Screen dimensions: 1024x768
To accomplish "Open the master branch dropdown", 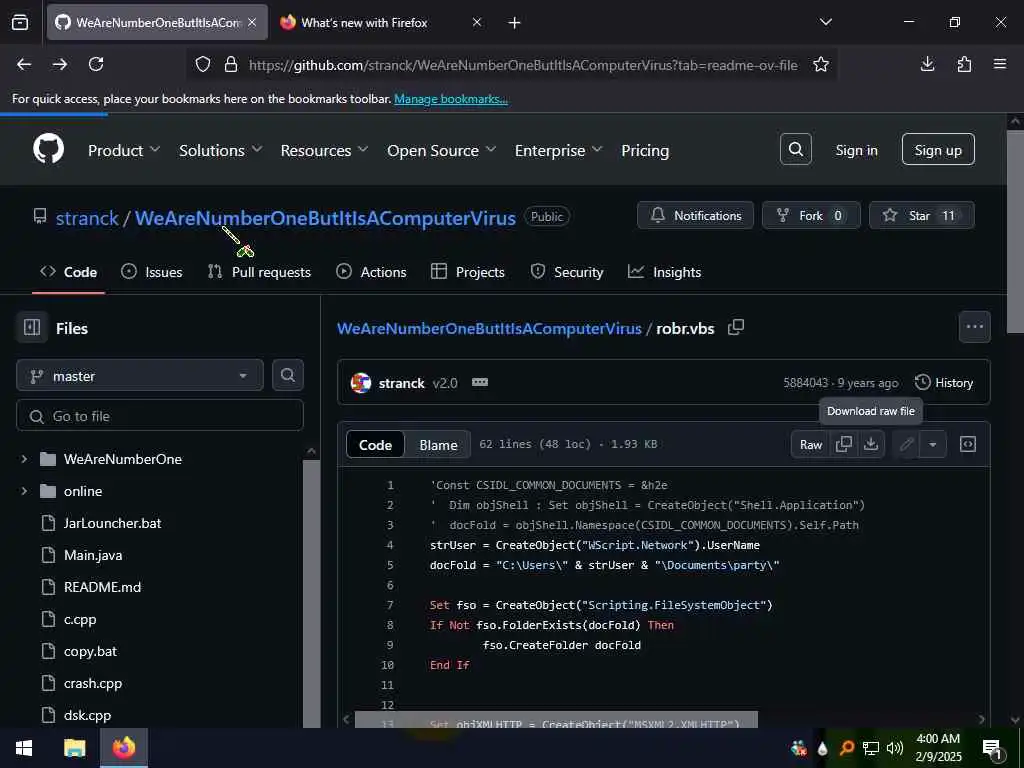I will [x=140, y=376].
